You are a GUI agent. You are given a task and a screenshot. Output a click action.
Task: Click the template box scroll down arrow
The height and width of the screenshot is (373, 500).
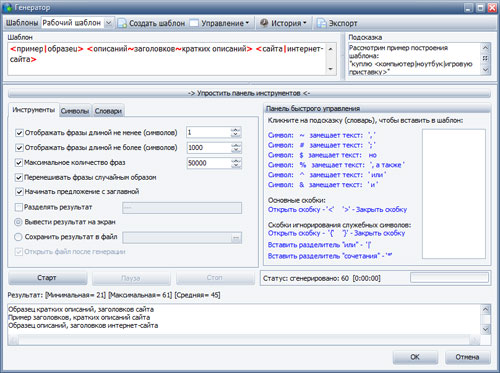coord(331,69)
